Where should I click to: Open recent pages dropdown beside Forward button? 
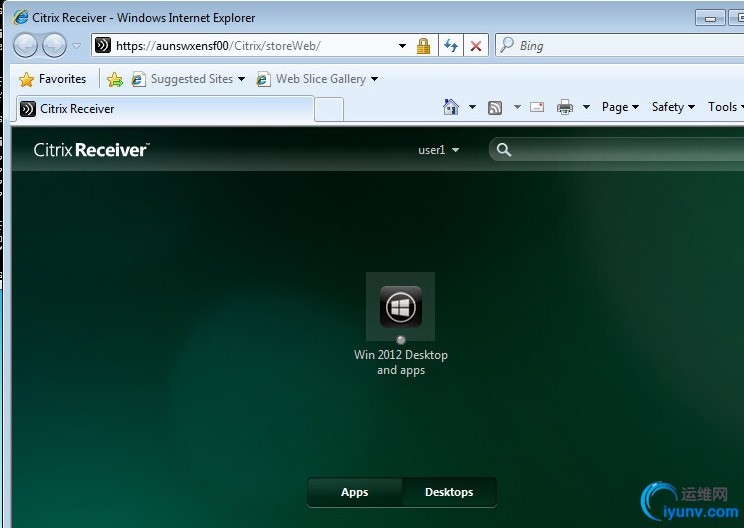(x=77, y=46)
